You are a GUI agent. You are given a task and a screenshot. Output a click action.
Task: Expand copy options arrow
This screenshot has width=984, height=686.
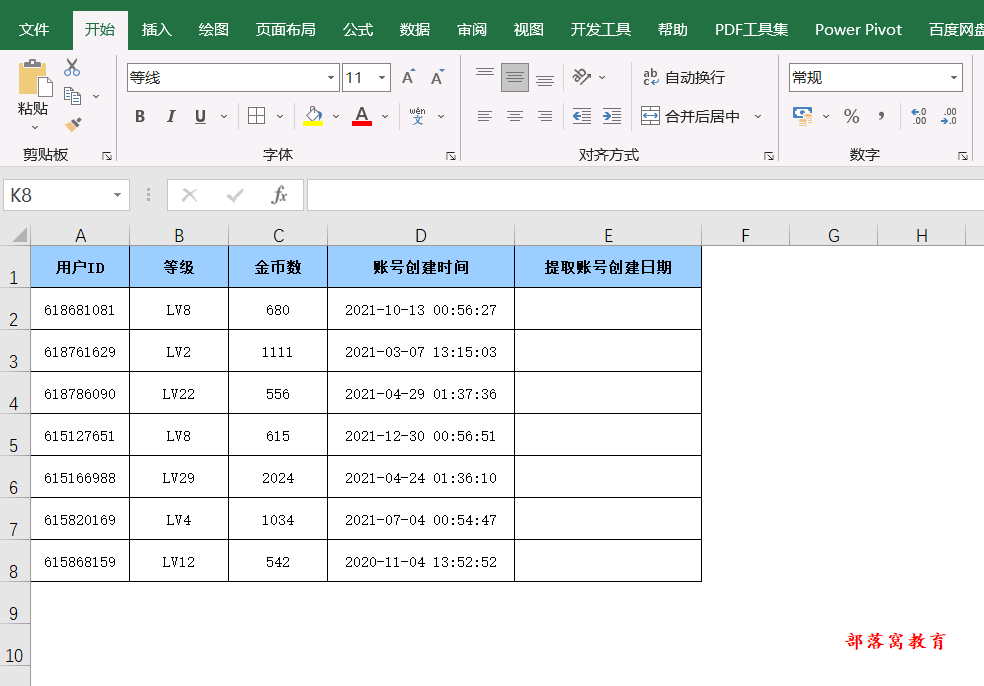click(96, 96)
